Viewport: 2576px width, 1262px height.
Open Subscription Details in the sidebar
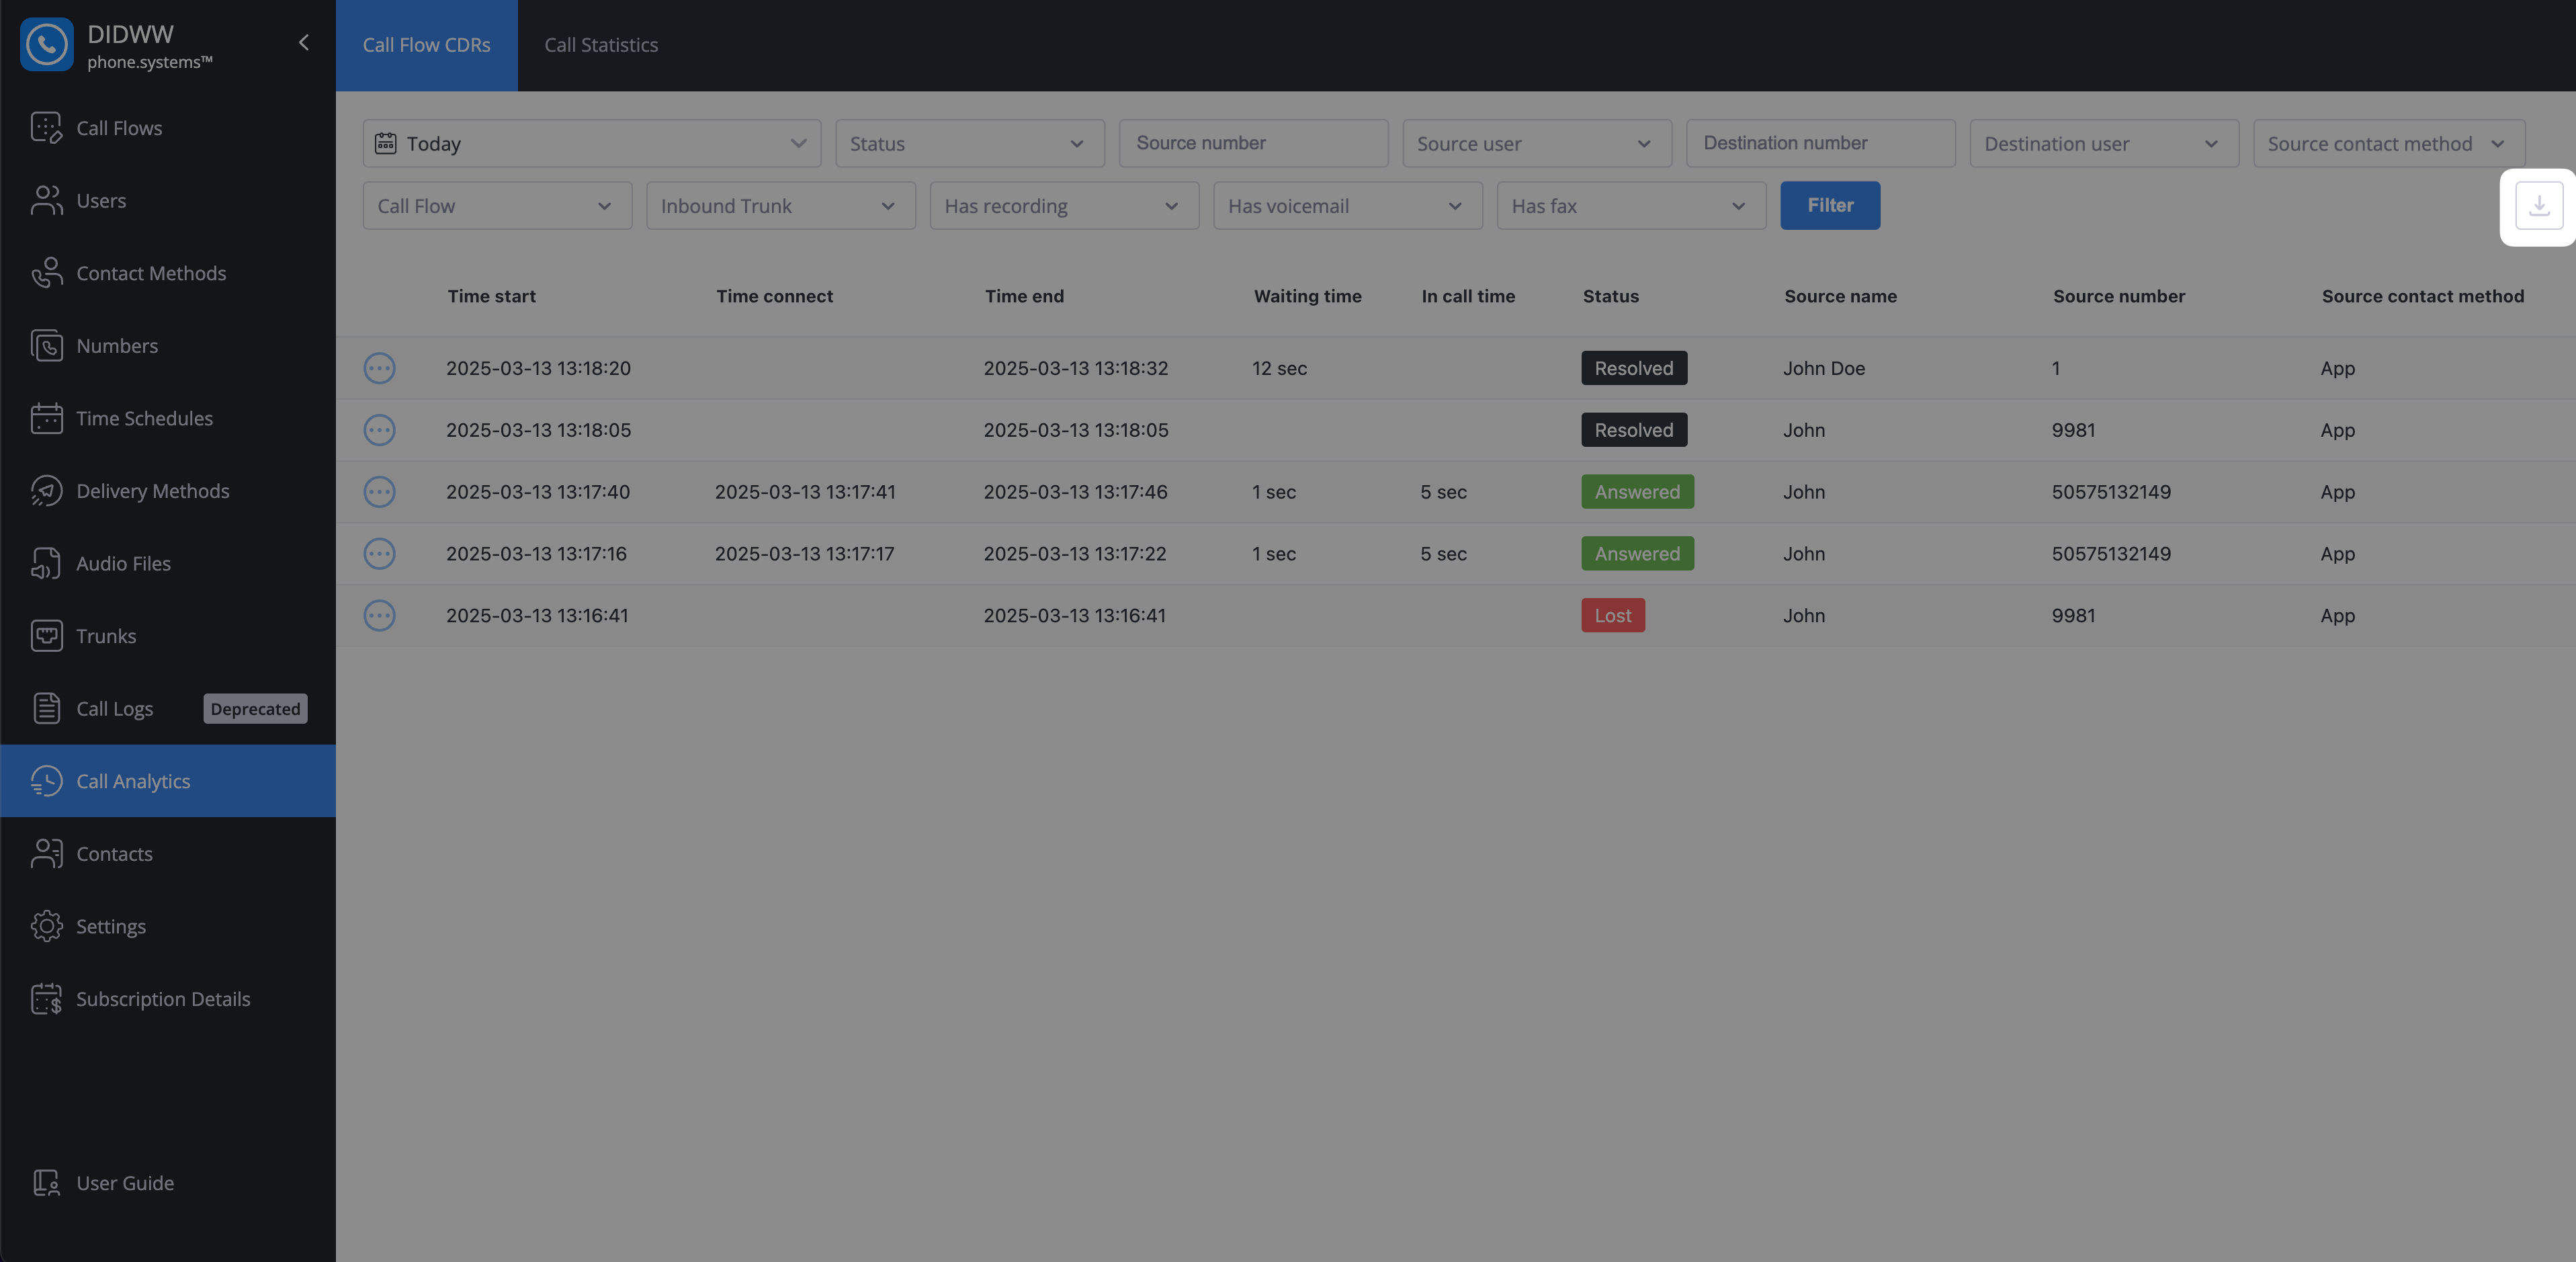point(163,999)
